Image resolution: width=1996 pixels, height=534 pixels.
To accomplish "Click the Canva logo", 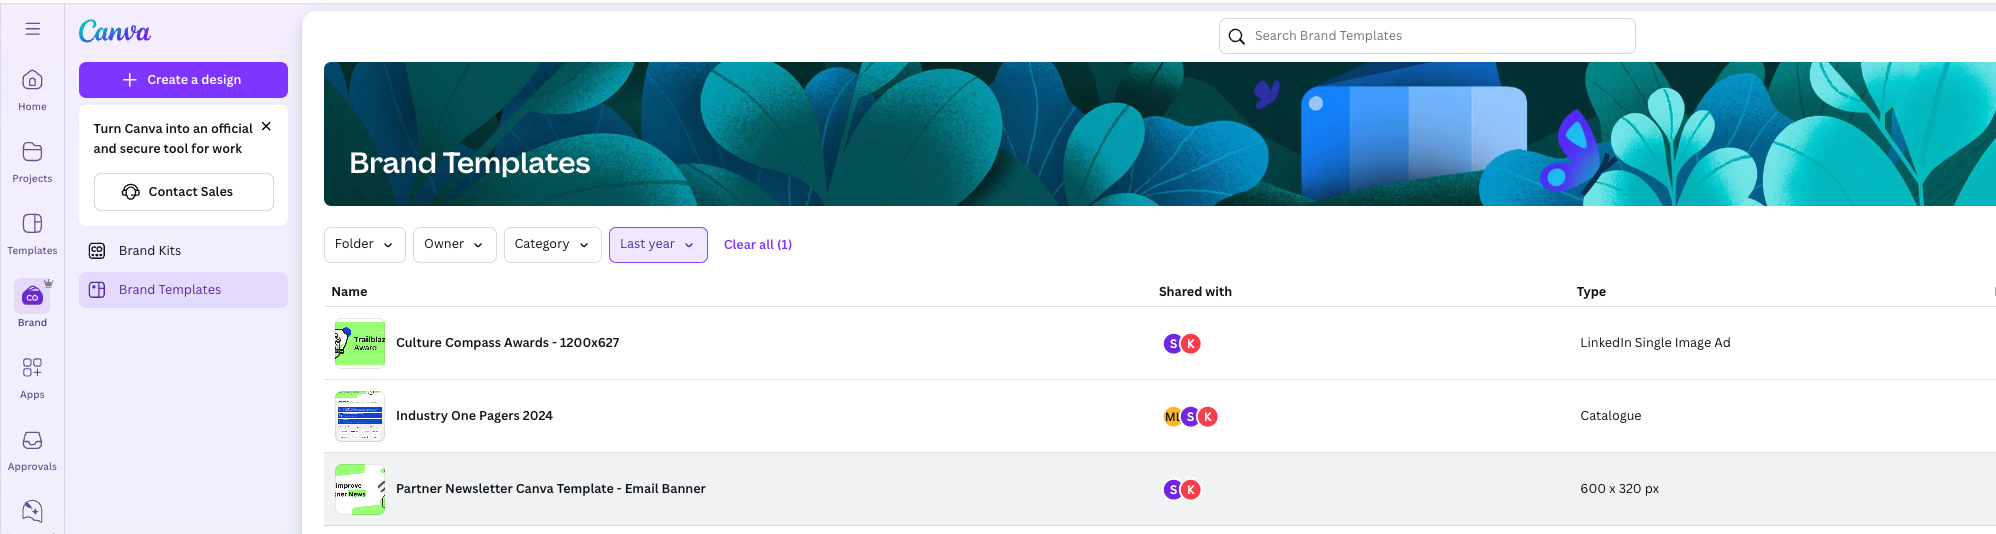I will (x=115, y=32).
